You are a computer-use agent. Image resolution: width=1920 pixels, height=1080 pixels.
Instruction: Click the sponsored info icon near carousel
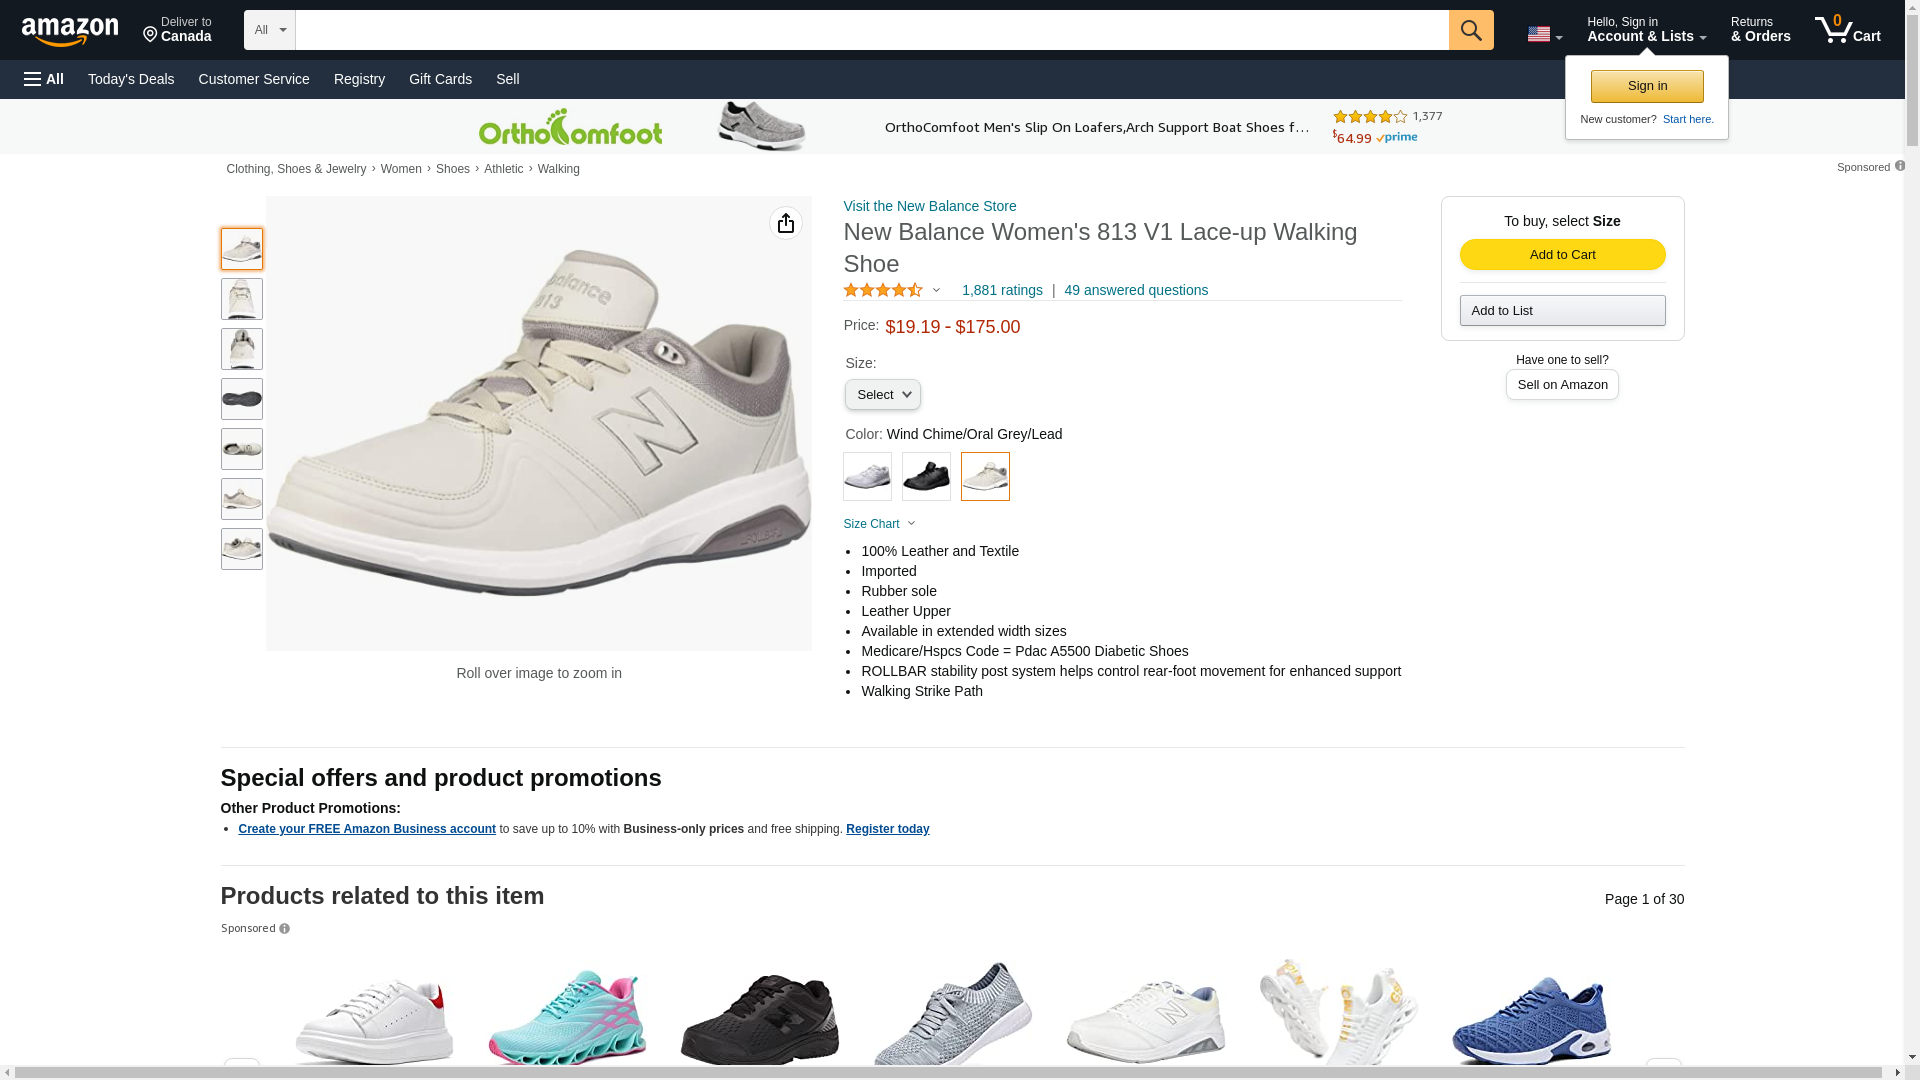[x=284, y=929]
